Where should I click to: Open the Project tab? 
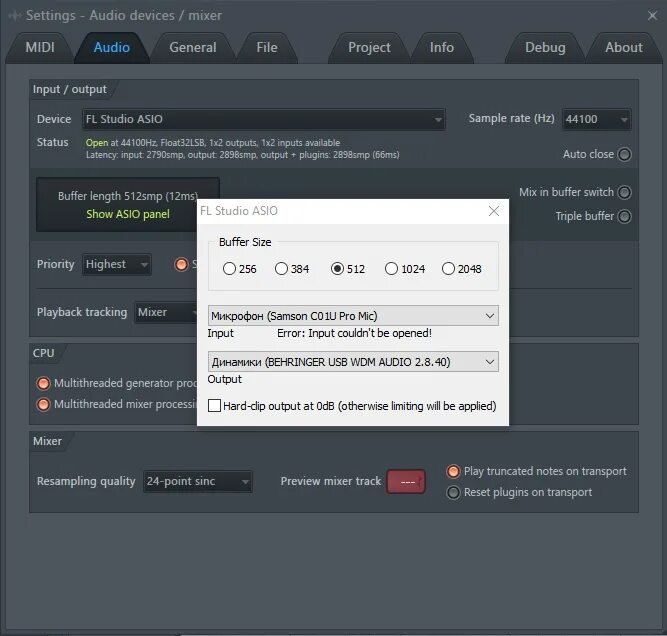[369, 48]
